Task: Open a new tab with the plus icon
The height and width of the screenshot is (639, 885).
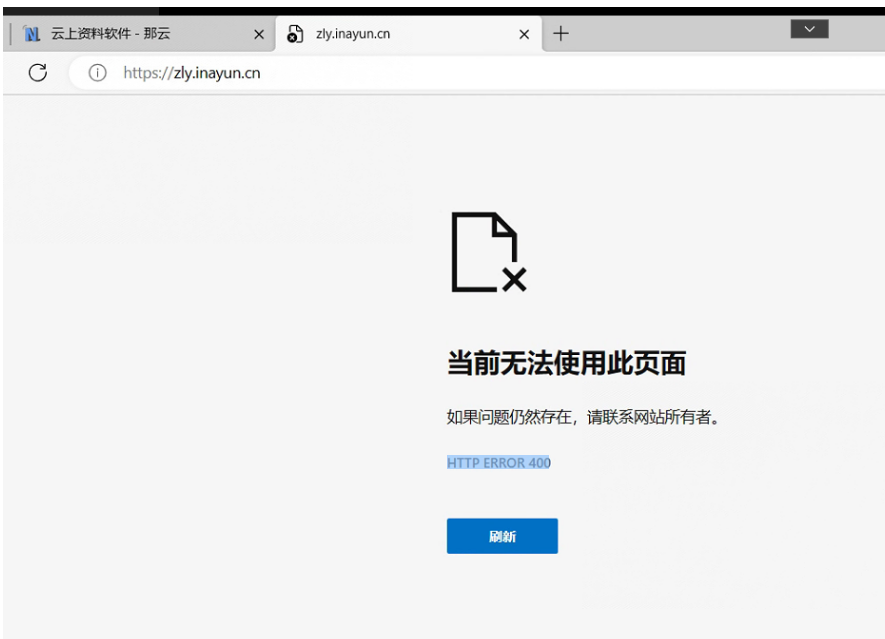Action: coord(561,33)
